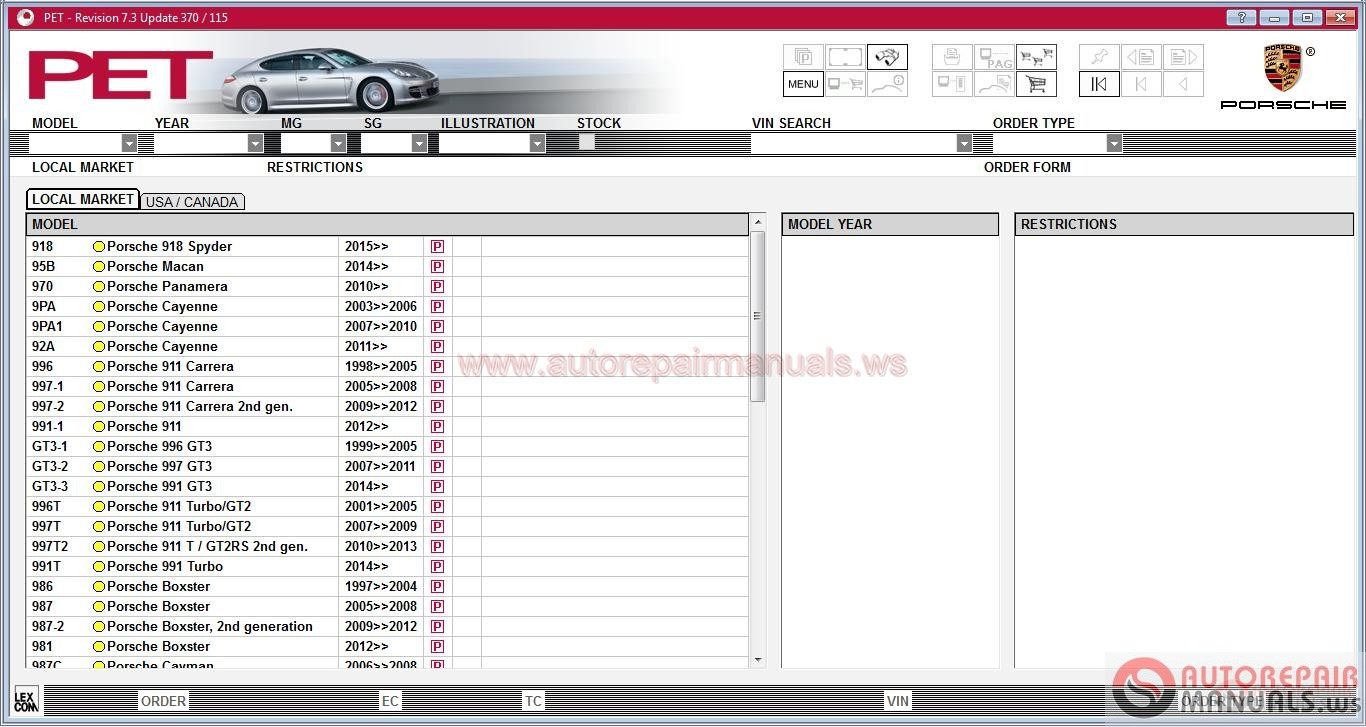
Task: Click the model list scroll-up arrow
Action: (x=757, y=221)
